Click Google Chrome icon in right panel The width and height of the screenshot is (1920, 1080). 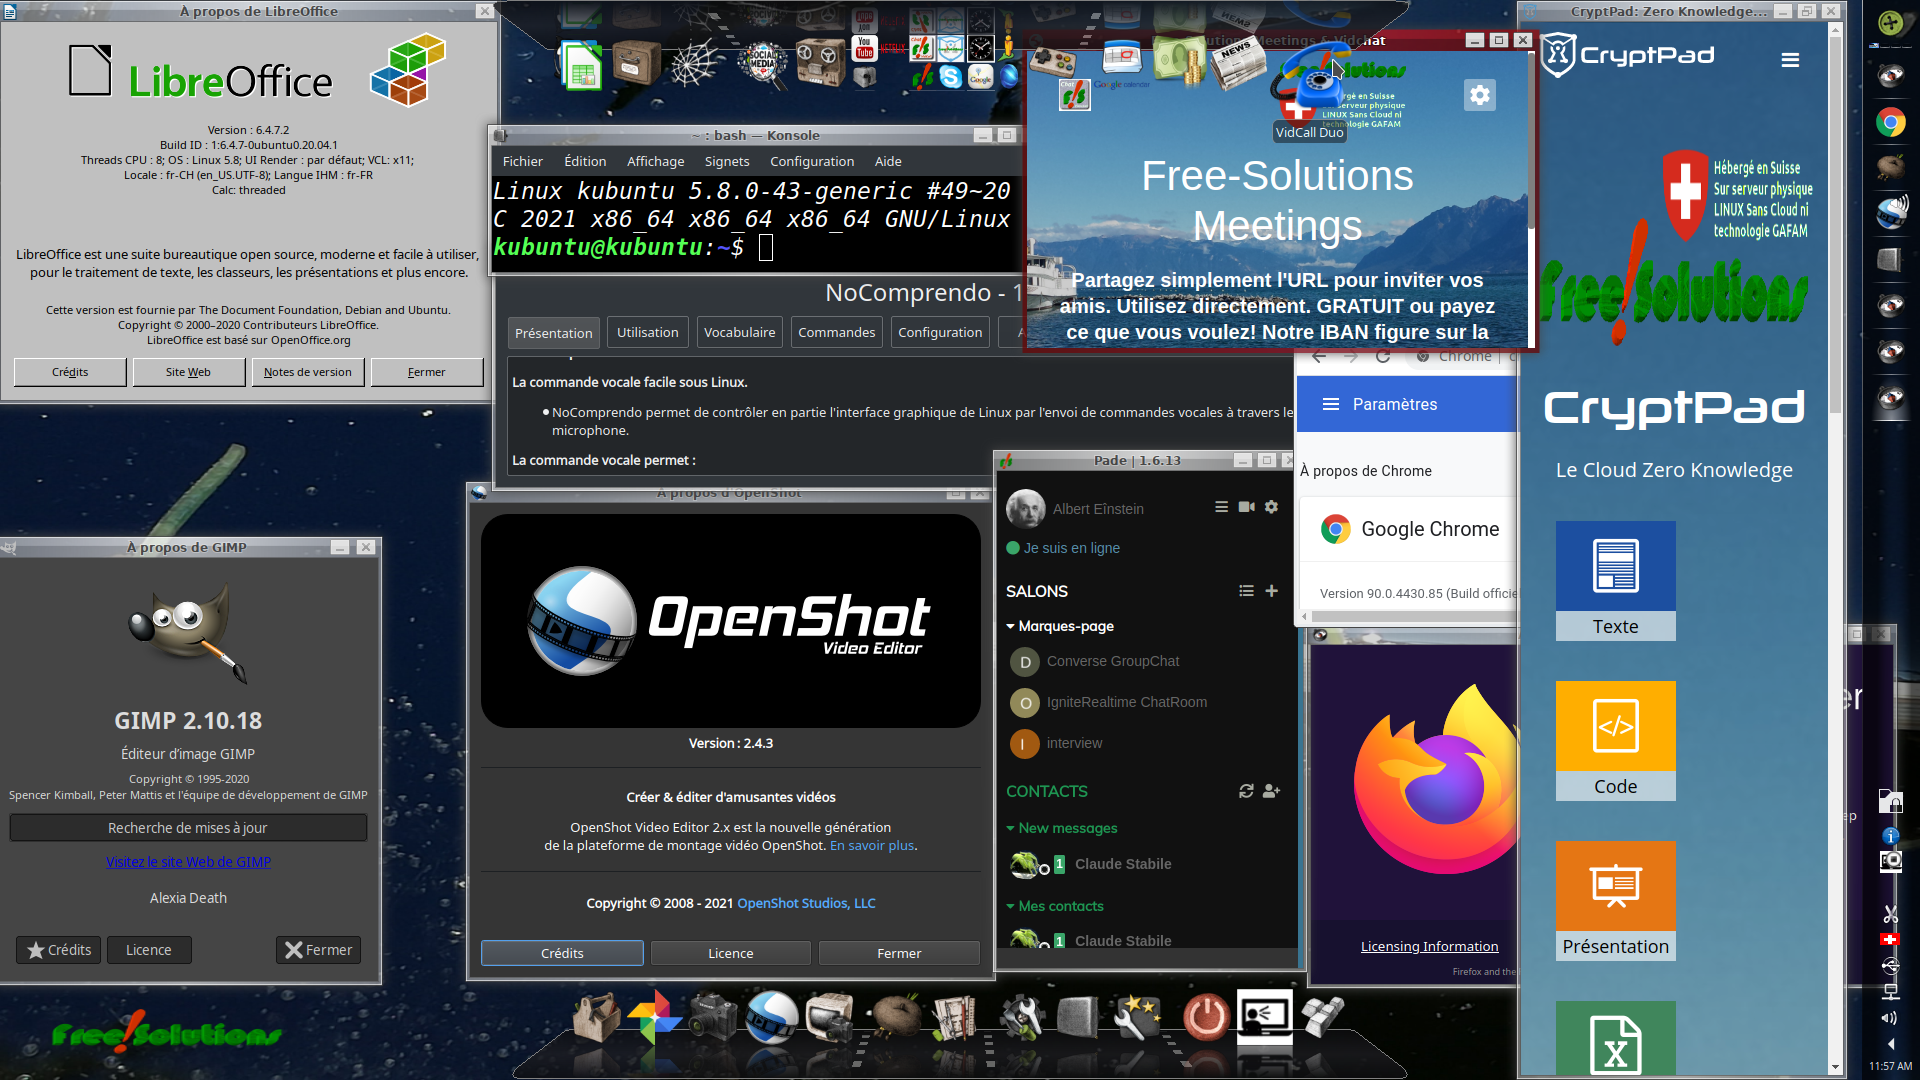1890,123
